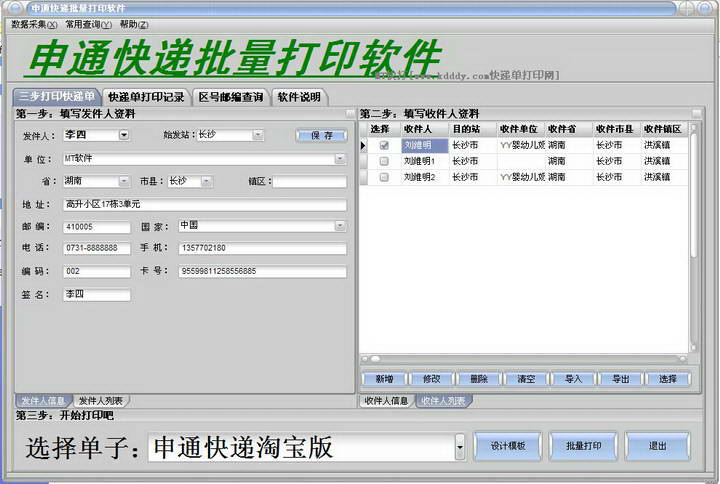Click the row selector arrow of first row
Image resolution: width=720 pixels, height=484 pixels.
[x=364, y=146]
